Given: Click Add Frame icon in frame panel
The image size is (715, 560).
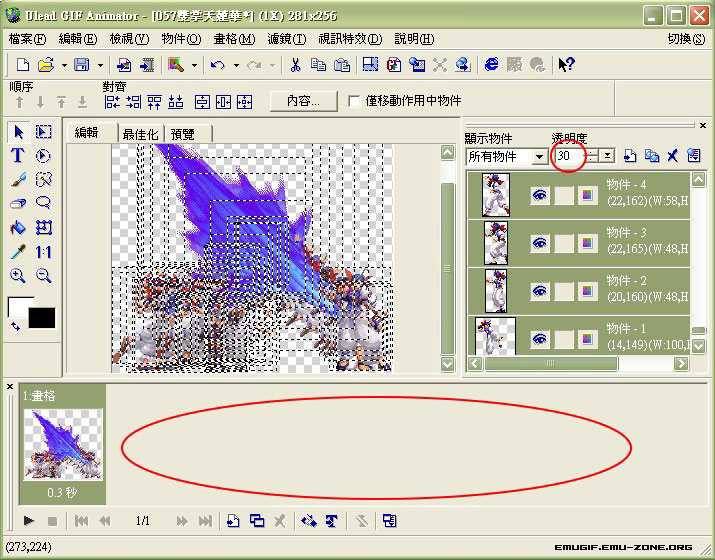Looking at the screenshot, I should [x=233, y=521].
